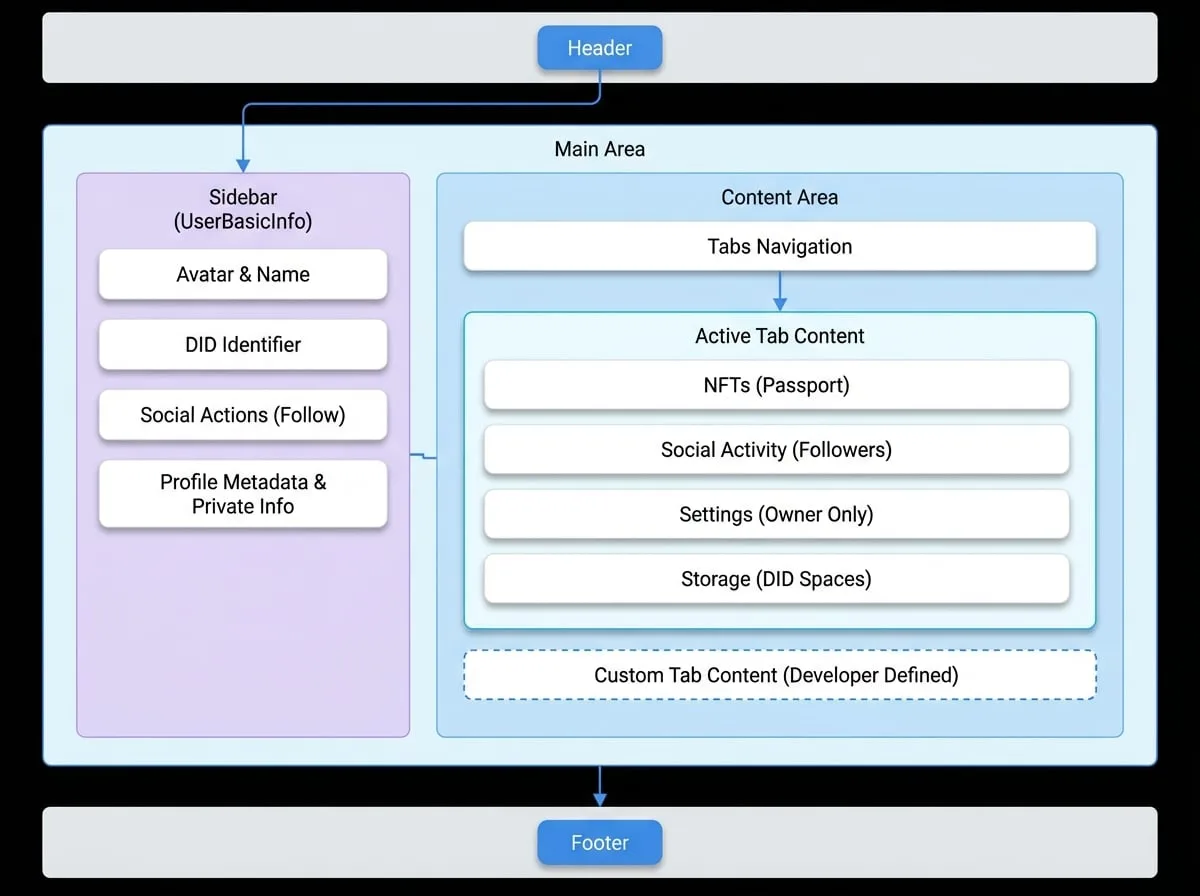Image resolution: width=1200 pixels, height=896 pixels.
Task: Click Social Actions (Follow) block
Action: (x=243, y=414)
